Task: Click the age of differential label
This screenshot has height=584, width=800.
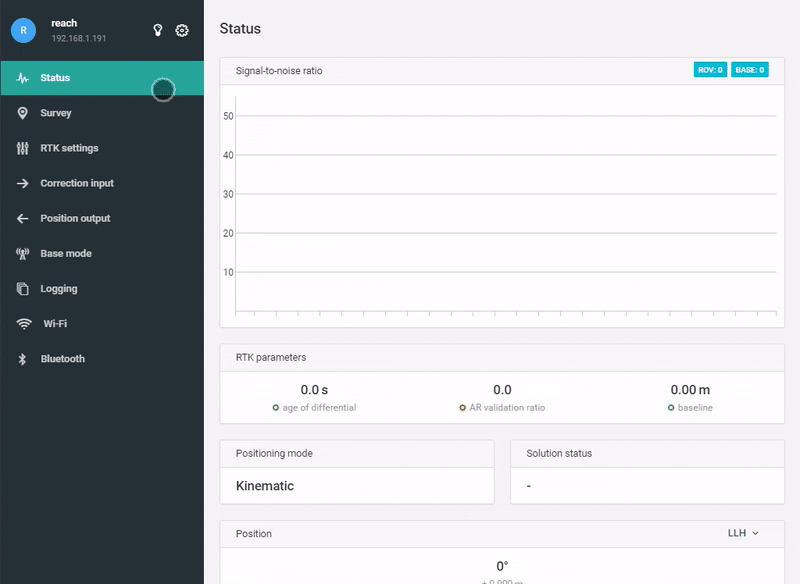Action: [319, 408]
